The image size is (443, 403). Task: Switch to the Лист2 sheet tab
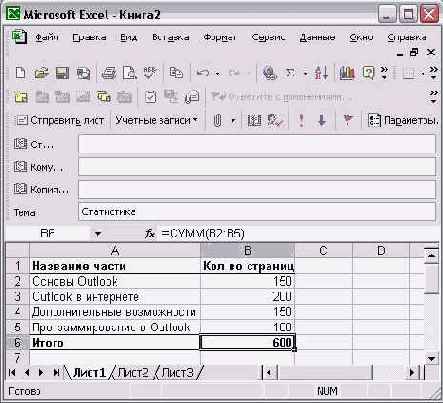pyautogui.click(x=133, y=373)
